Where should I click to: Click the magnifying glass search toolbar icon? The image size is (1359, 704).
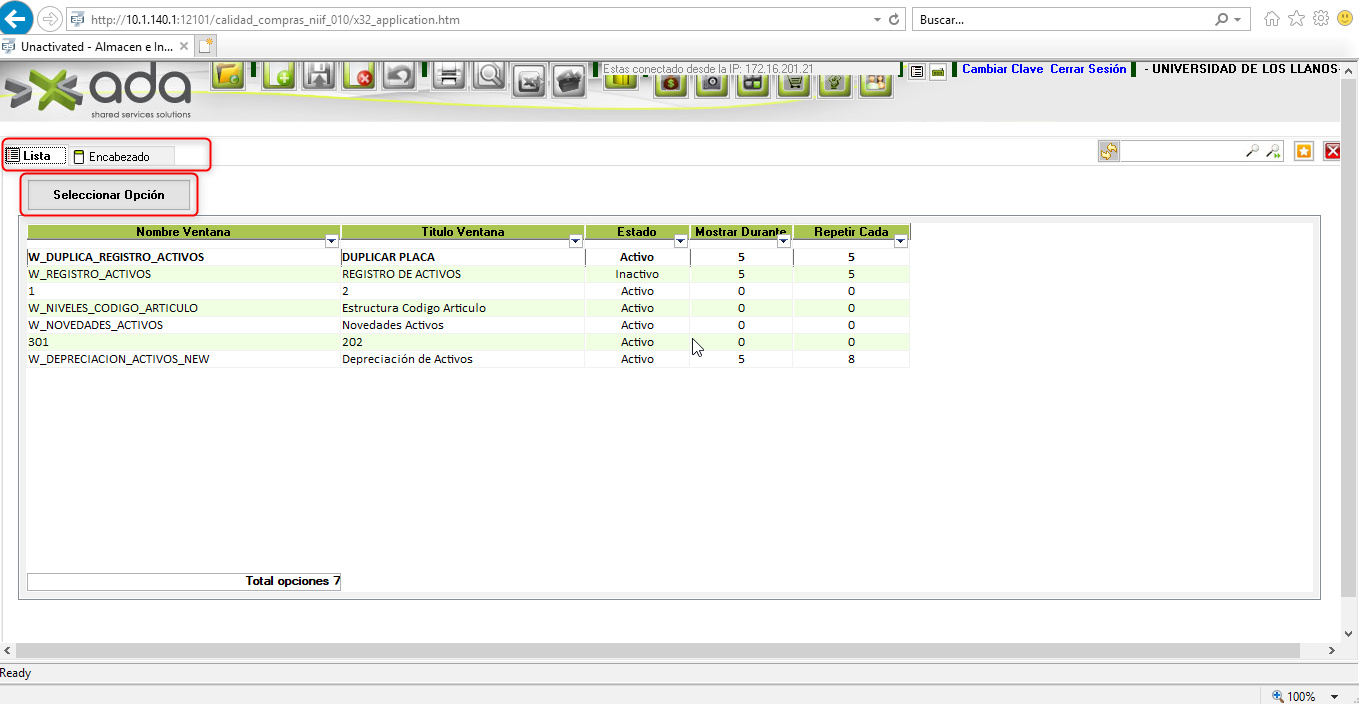point(489,76)
